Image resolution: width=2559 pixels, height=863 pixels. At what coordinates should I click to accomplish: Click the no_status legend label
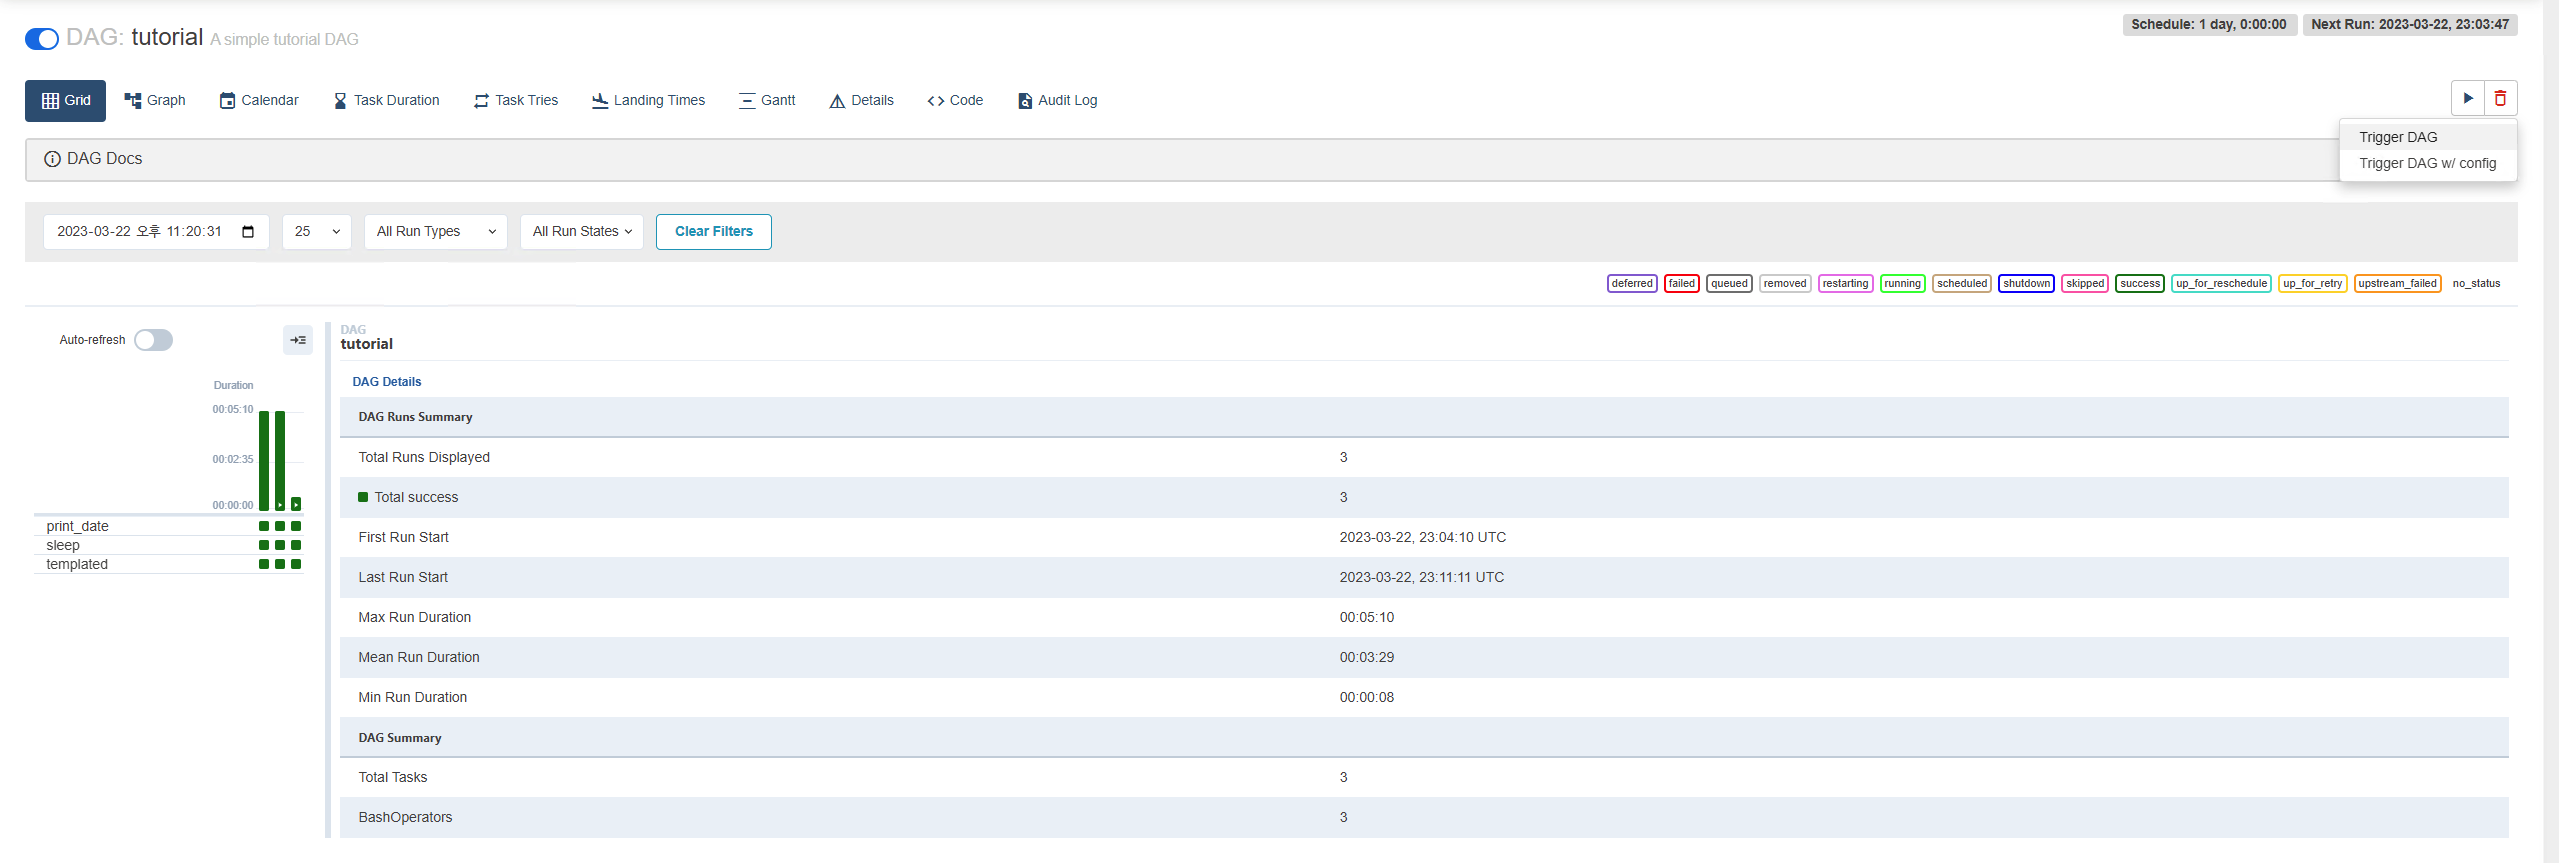click(2476, 284)
